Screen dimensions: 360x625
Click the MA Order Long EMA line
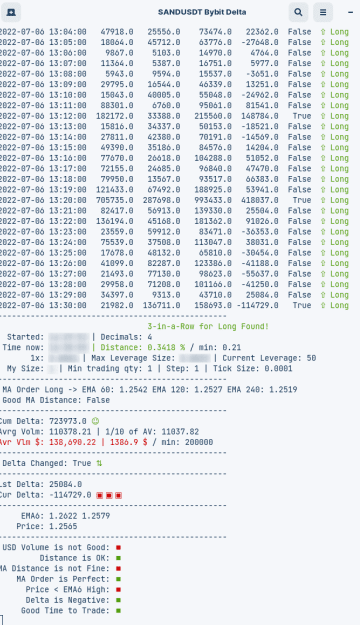pyautogui.click(x=150, y=389)
